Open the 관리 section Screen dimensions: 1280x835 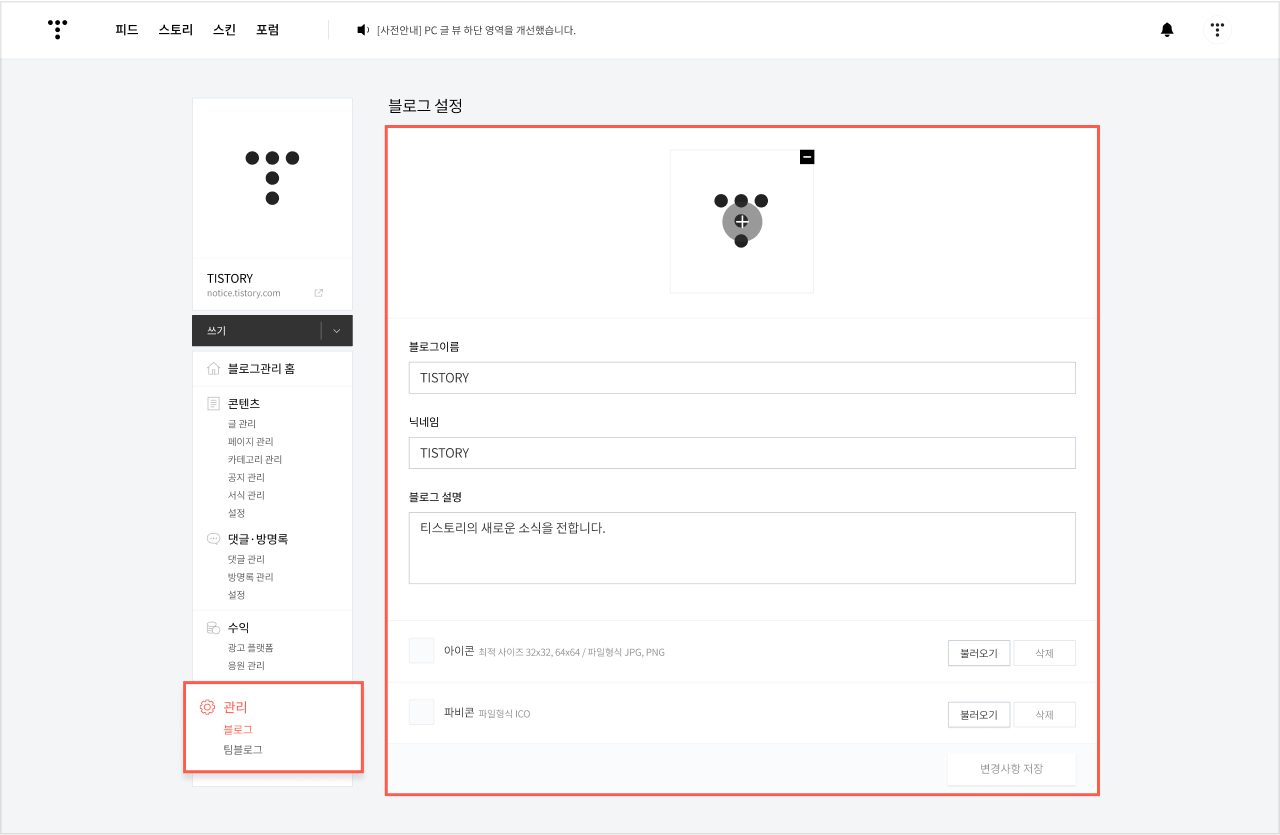pyautogui.click(x=235, y=707)
